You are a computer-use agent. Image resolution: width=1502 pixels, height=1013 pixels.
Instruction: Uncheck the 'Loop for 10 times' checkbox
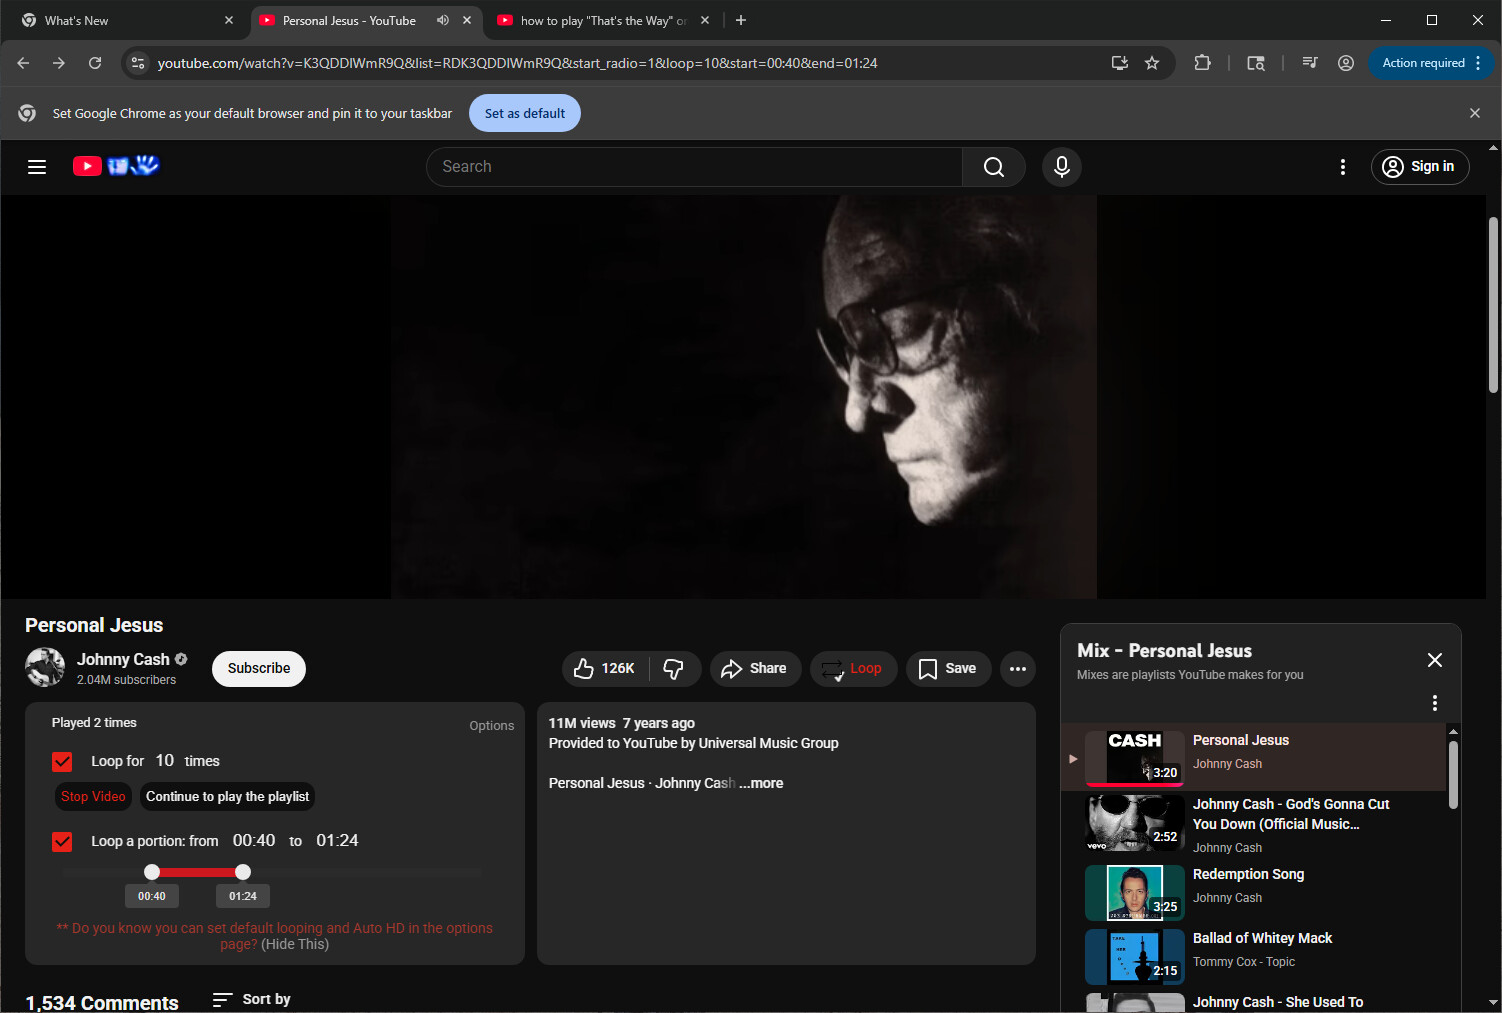62,762
